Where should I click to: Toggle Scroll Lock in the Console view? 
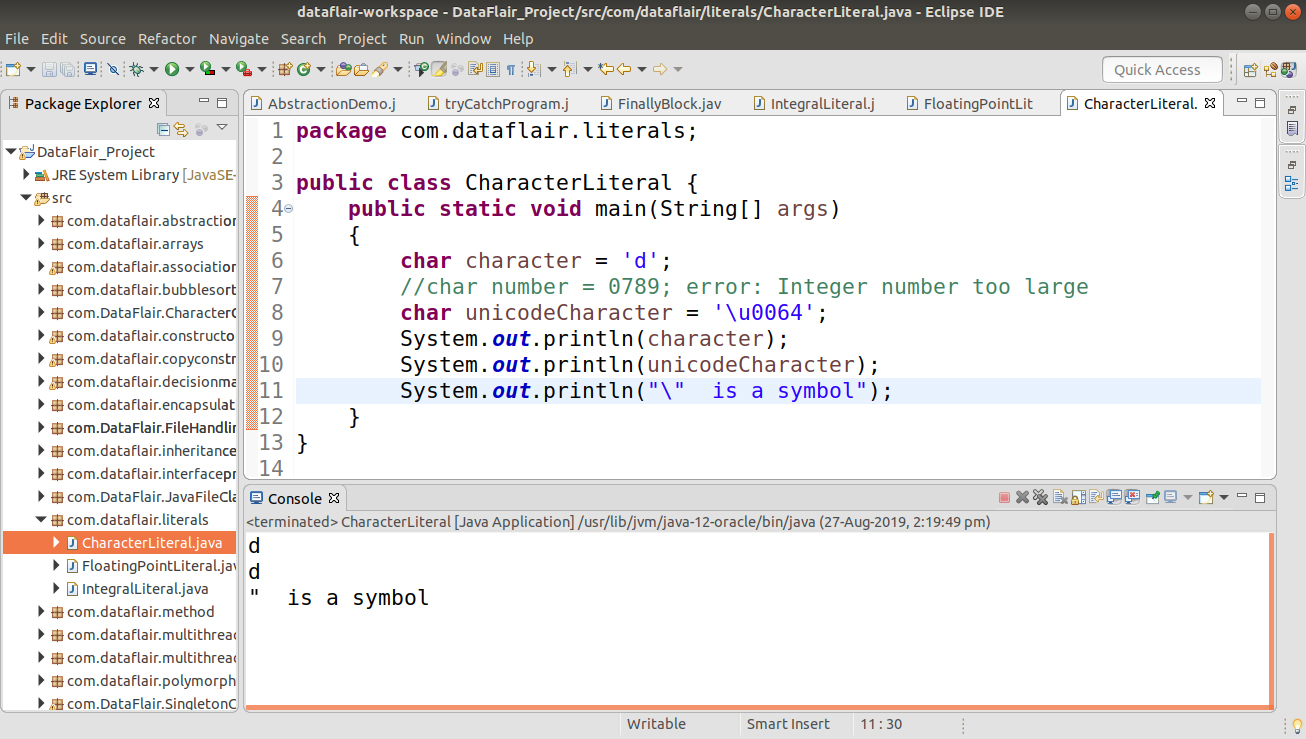[1076, 495]
